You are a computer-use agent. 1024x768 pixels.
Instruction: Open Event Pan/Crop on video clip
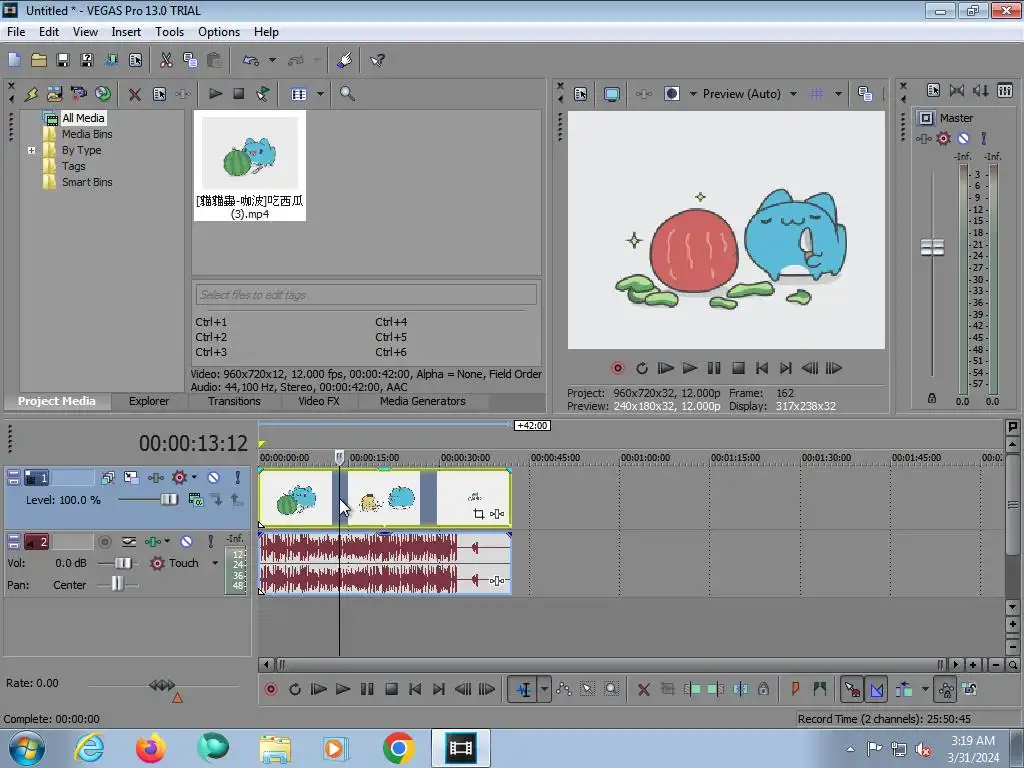(x=479, y=514)
